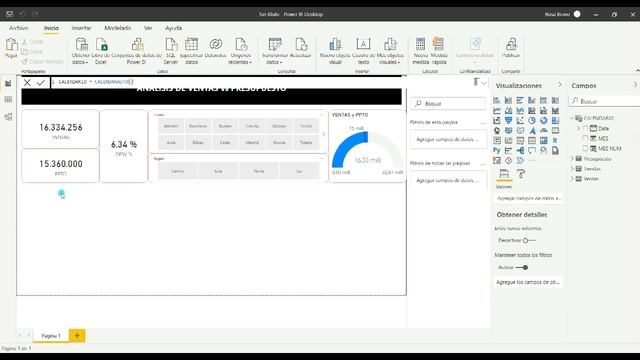Click the Buscar box in Campos pane

pyautogui.click(x=605, y=101)
